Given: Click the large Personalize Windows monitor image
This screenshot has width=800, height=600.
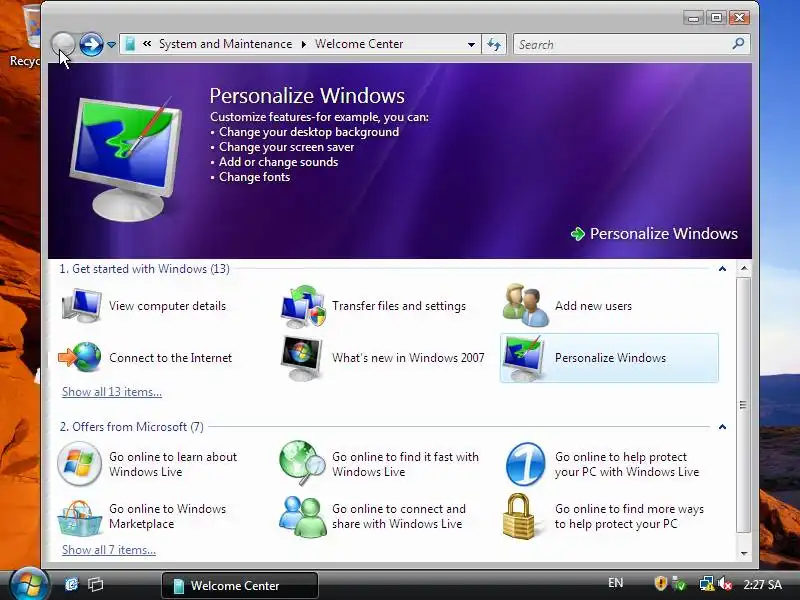Looking at the screenshot, I should coord(126,159).
